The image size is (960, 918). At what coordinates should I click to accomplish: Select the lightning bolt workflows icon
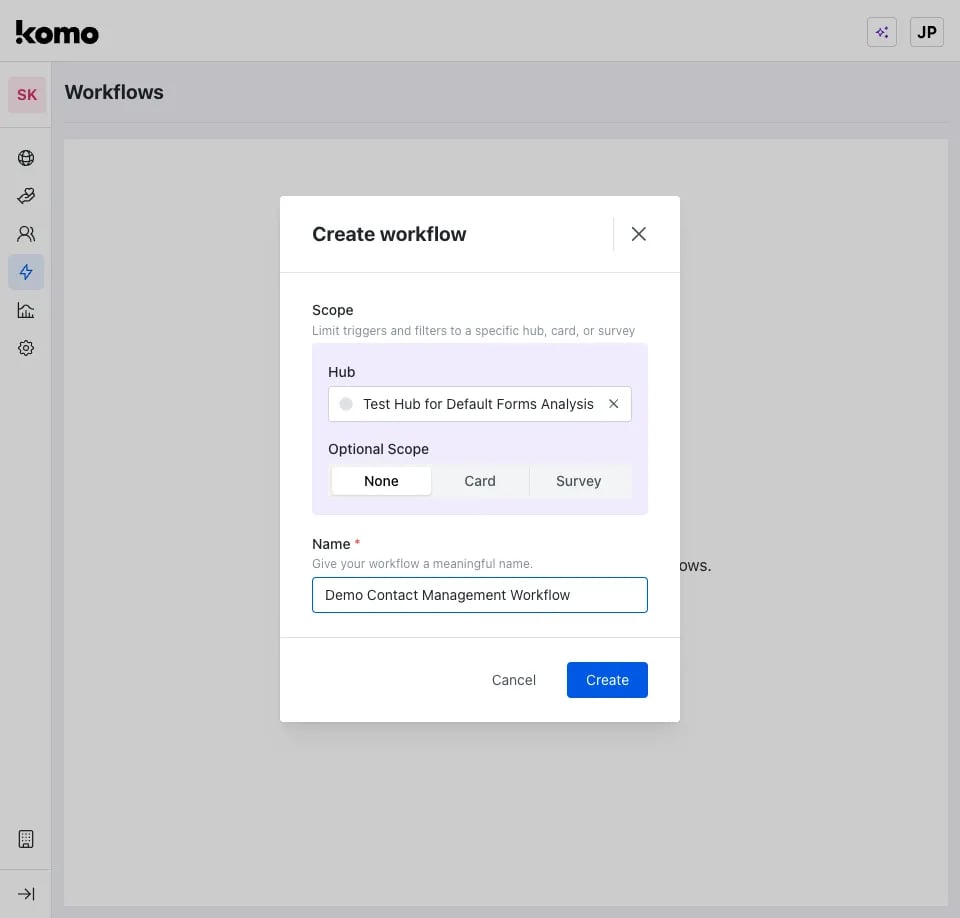(x=26, y=272)
